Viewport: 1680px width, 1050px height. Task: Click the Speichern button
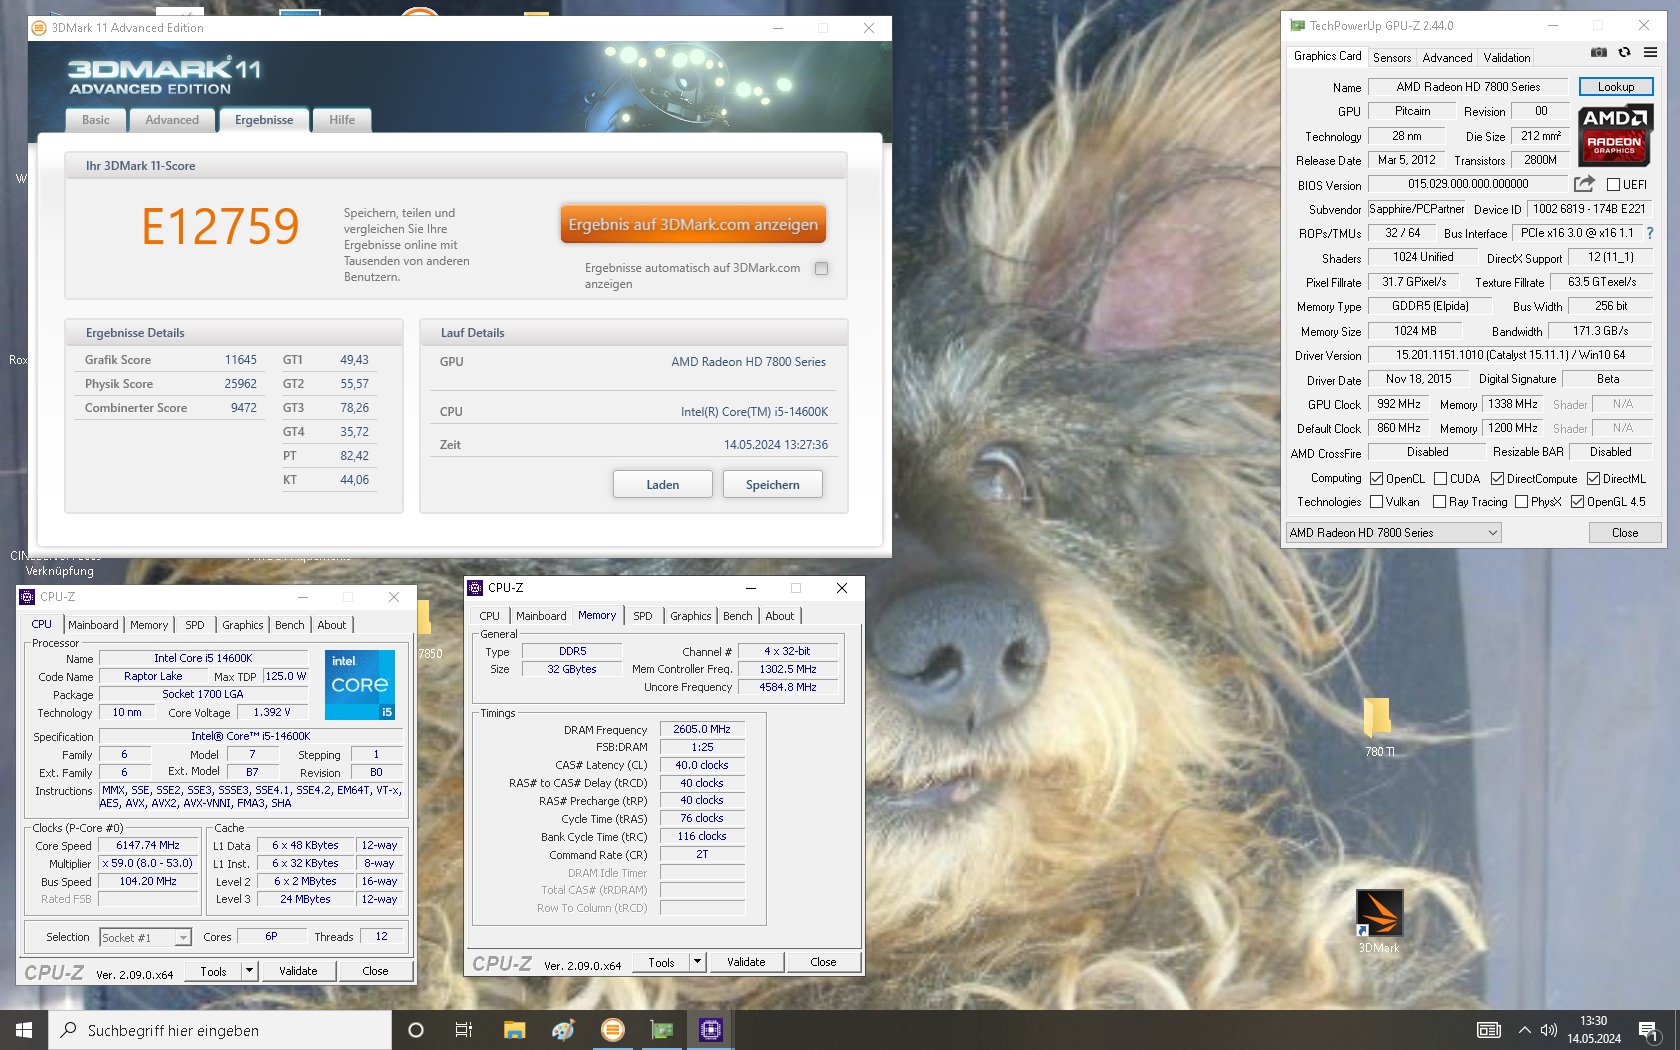point(772,485)
